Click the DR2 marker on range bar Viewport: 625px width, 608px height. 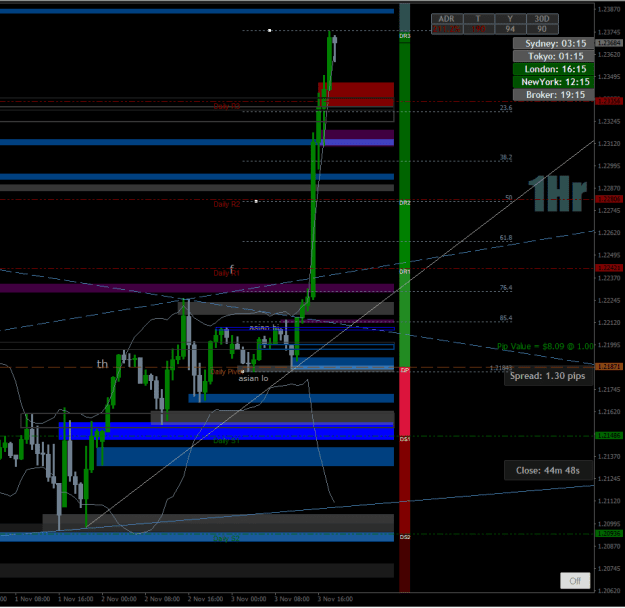coord(405,203)
